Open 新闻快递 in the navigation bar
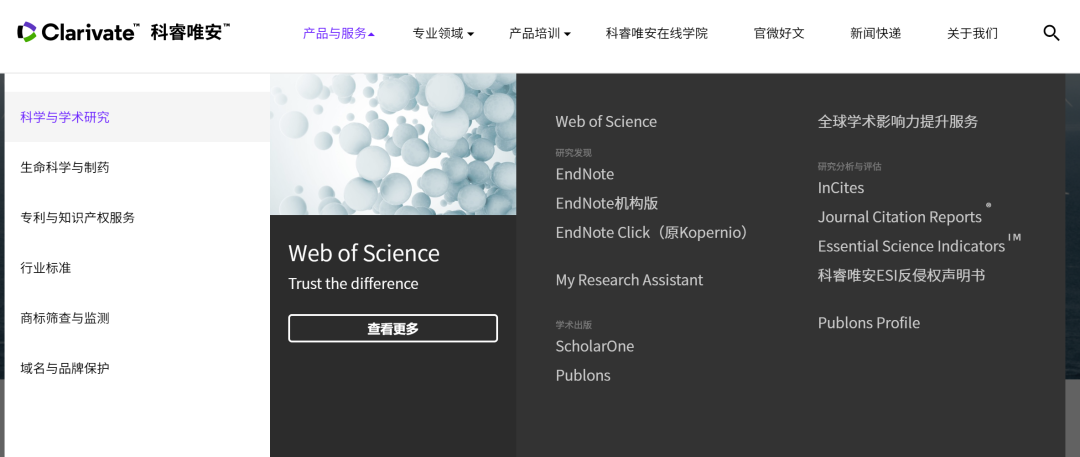1080x457 pixels. [875, 33]
